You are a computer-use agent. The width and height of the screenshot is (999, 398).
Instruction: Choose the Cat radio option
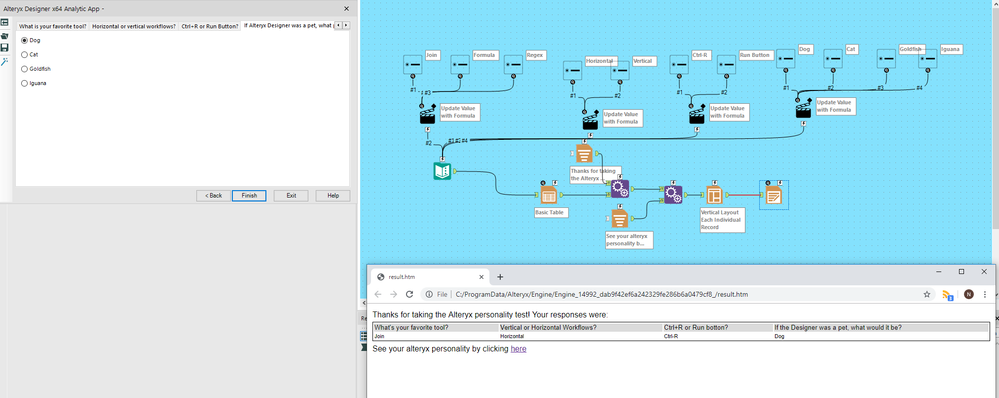coord(24,55)
